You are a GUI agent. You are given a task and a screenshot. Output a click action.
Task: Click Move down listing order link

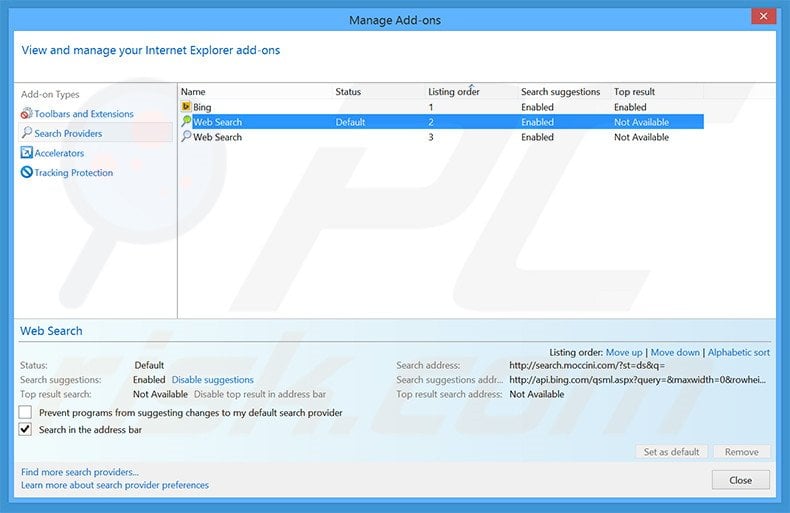point(675,352)
